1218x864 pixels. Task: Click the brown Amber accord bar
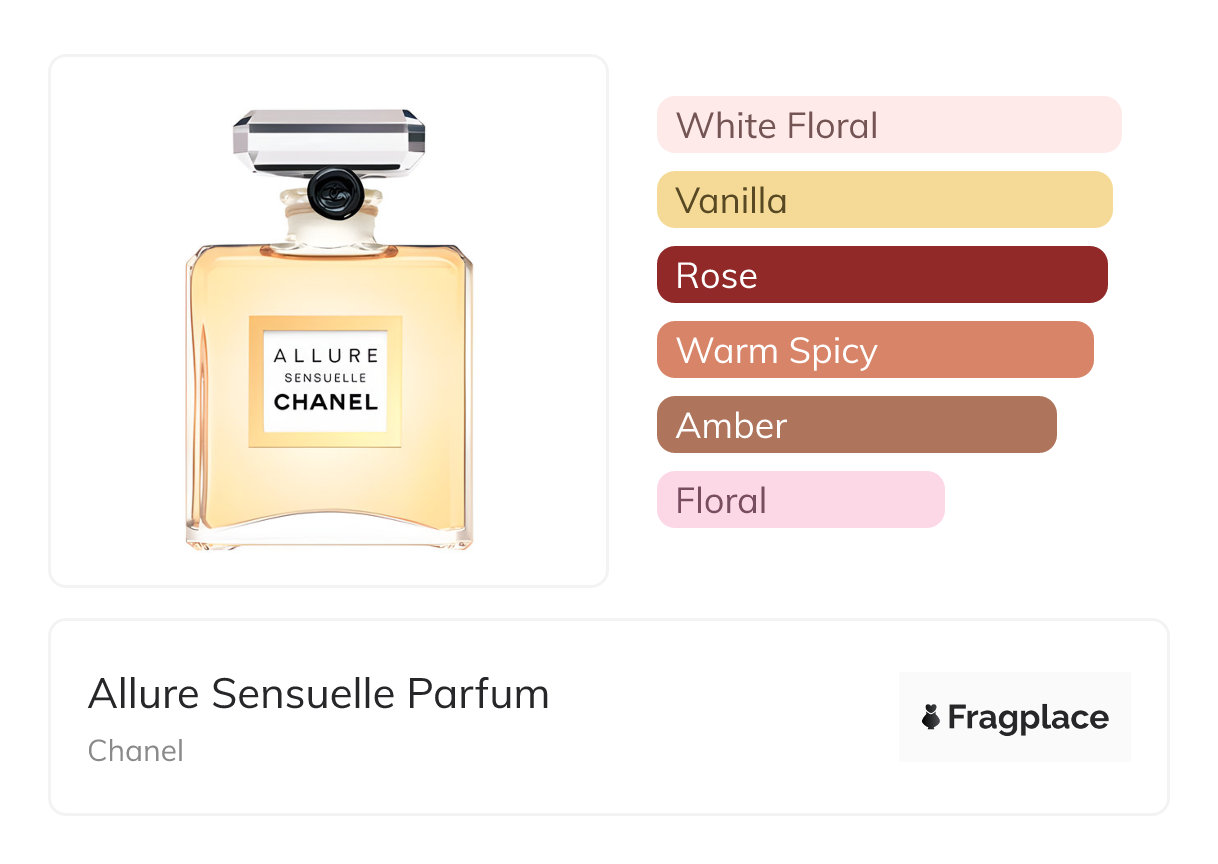(856, 425)
